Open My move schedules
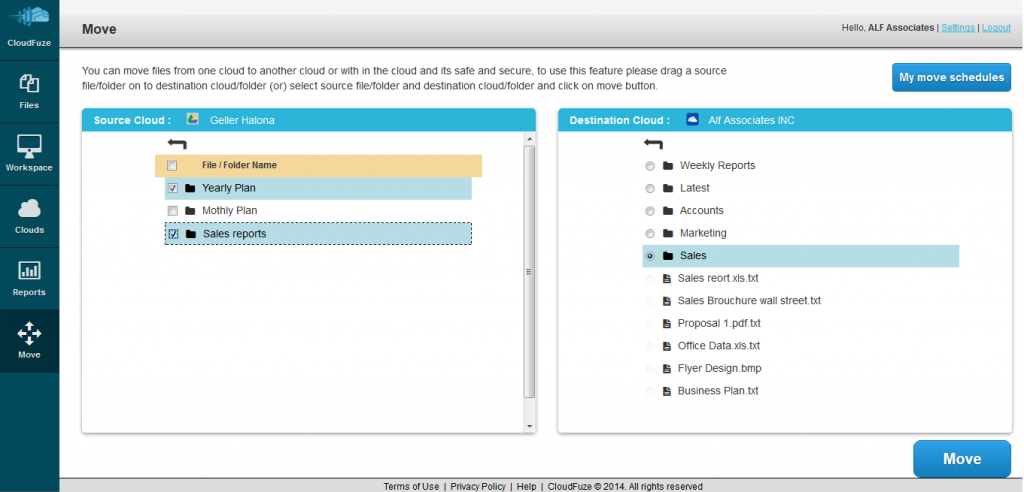 click(952, 78)
